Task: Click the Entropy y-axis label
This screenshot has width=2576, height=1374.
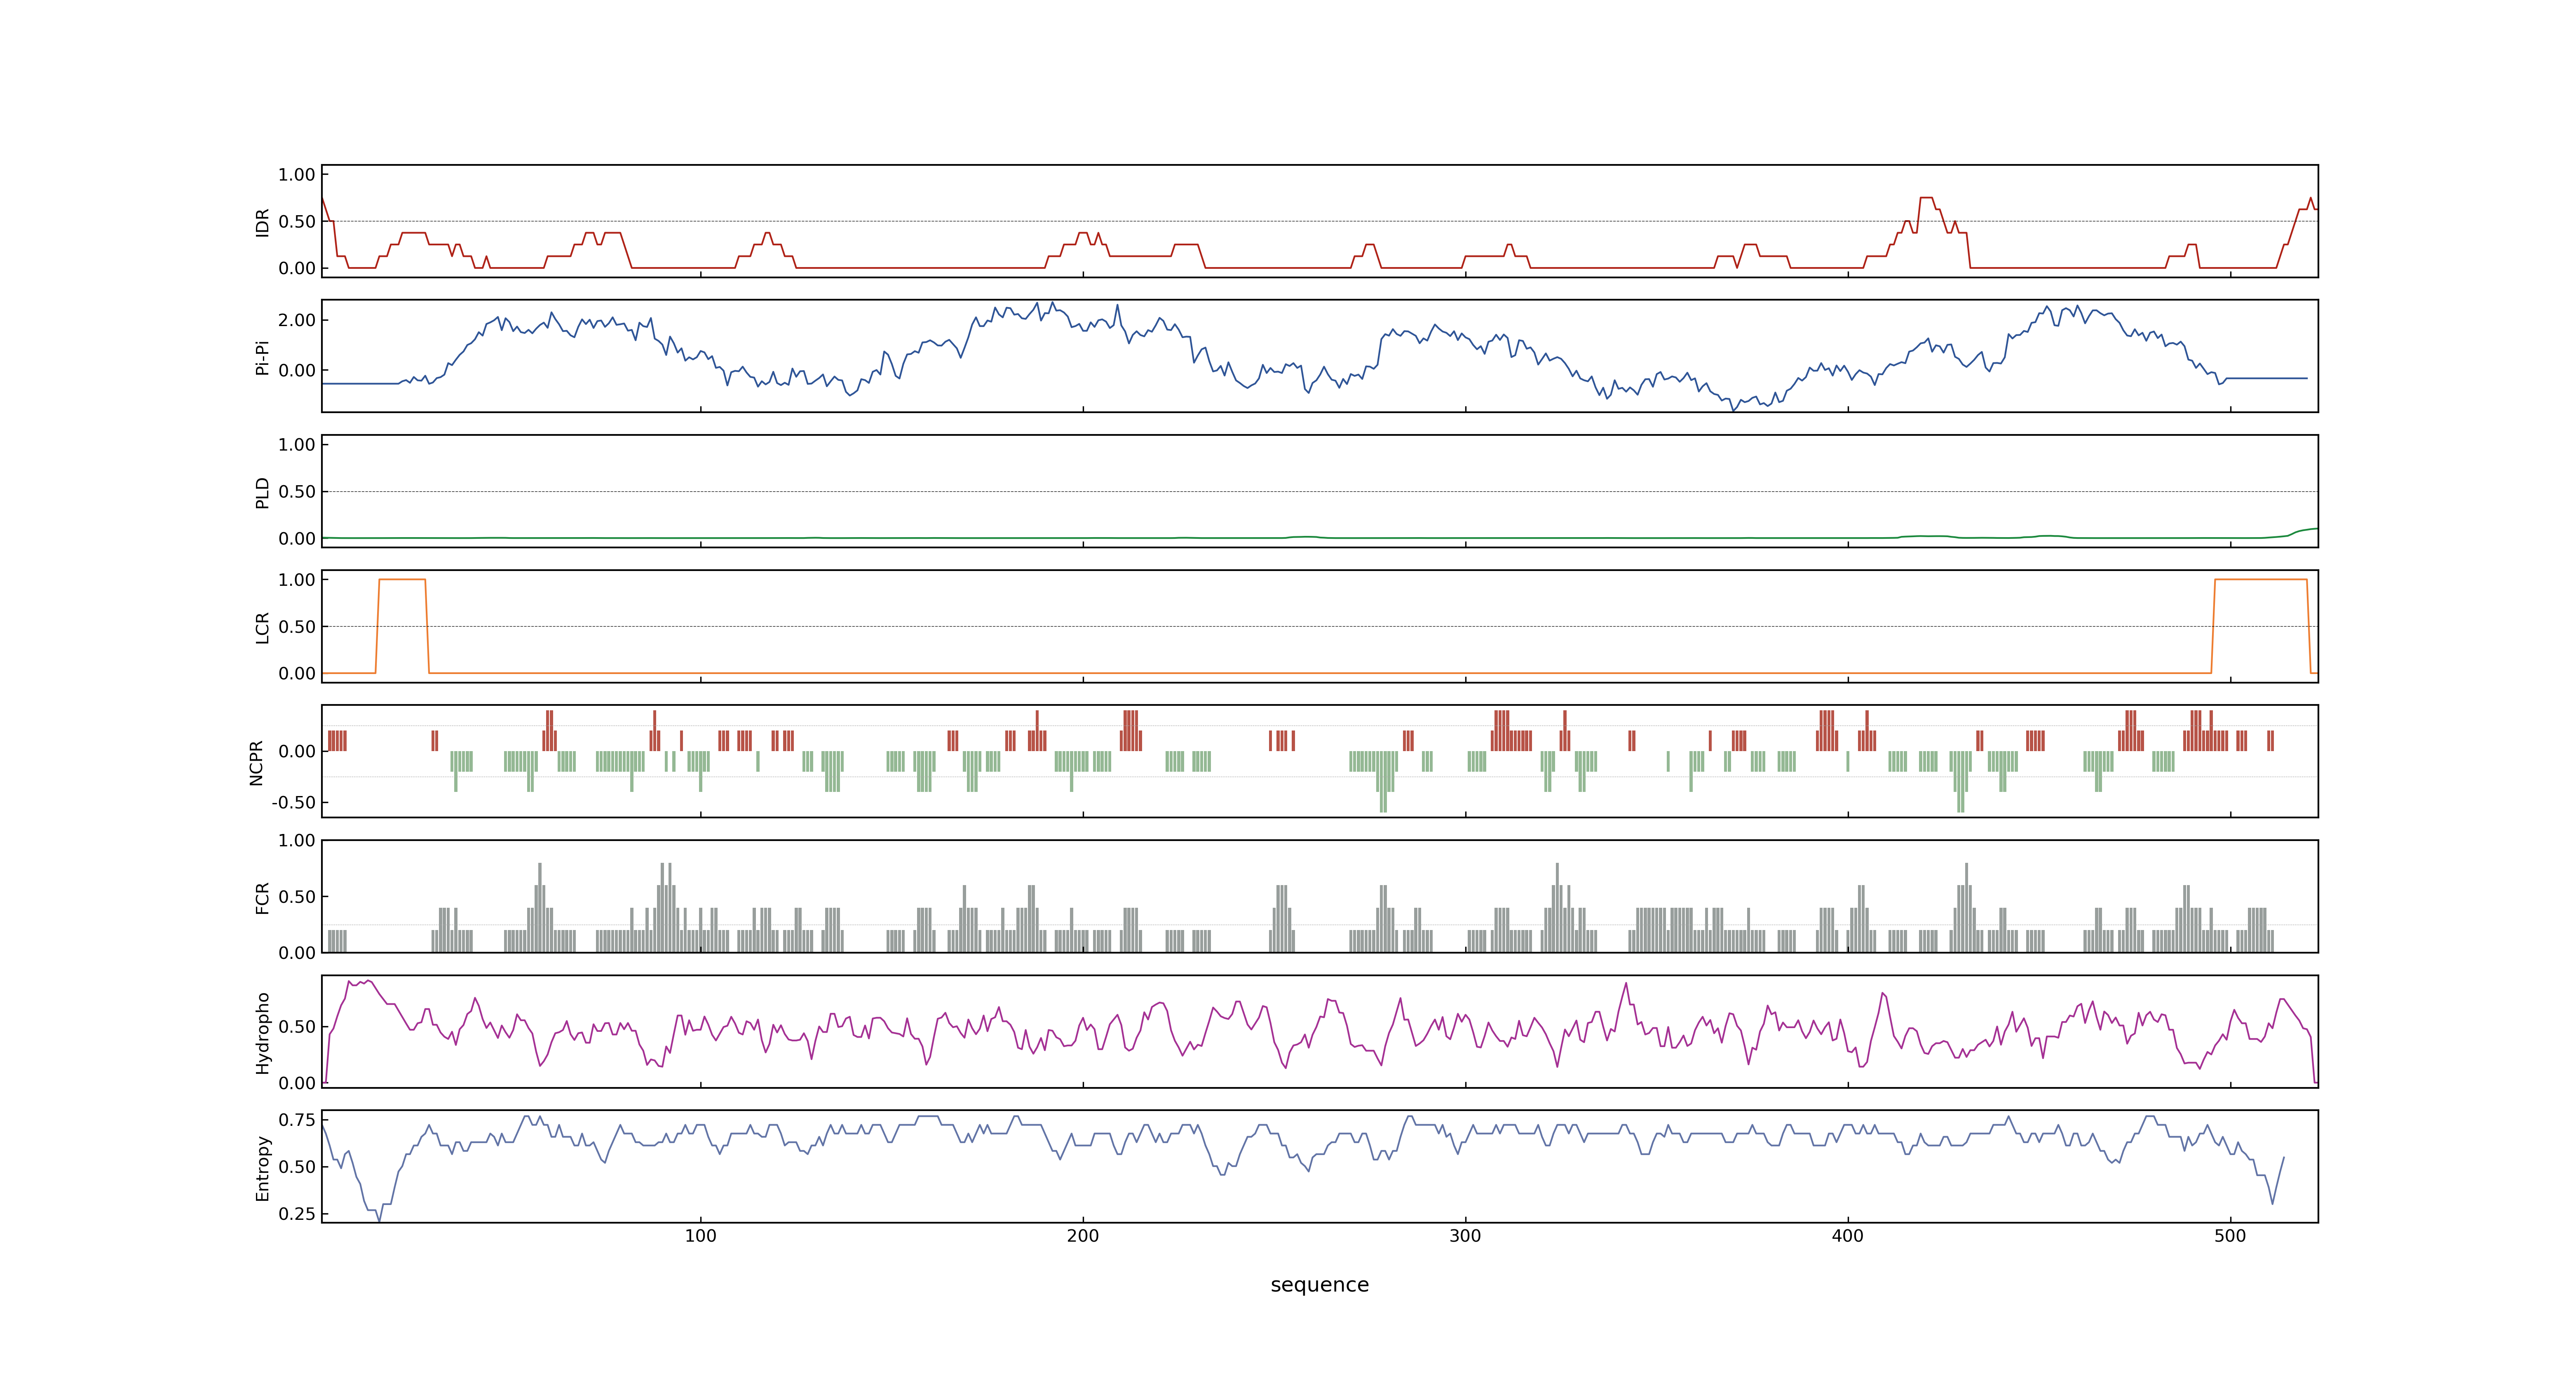Action: pyautogui.click(x=263, y=1167)
